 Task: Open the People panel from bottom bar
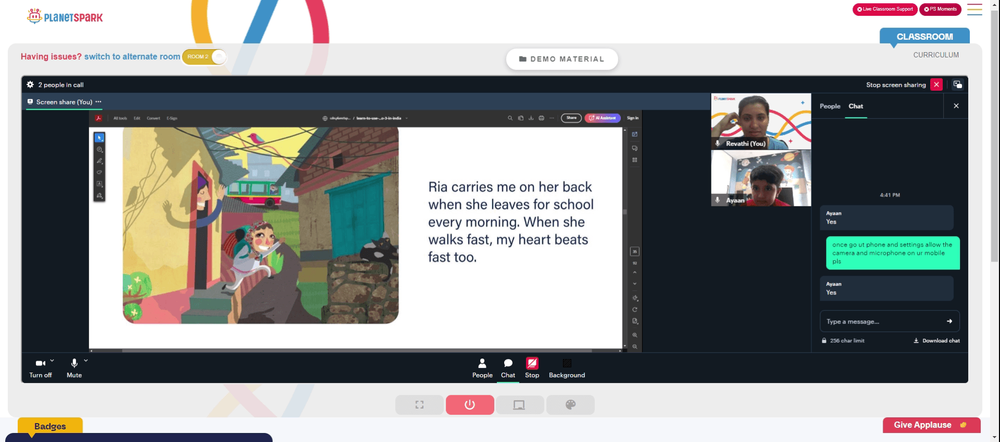click(482, 368)
